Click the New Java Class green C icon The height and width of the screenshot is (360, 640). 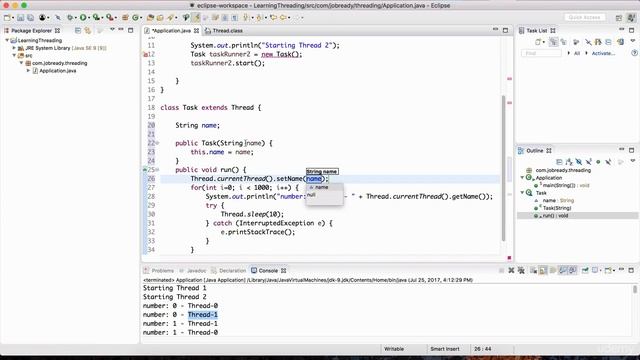tap(135, 18)
